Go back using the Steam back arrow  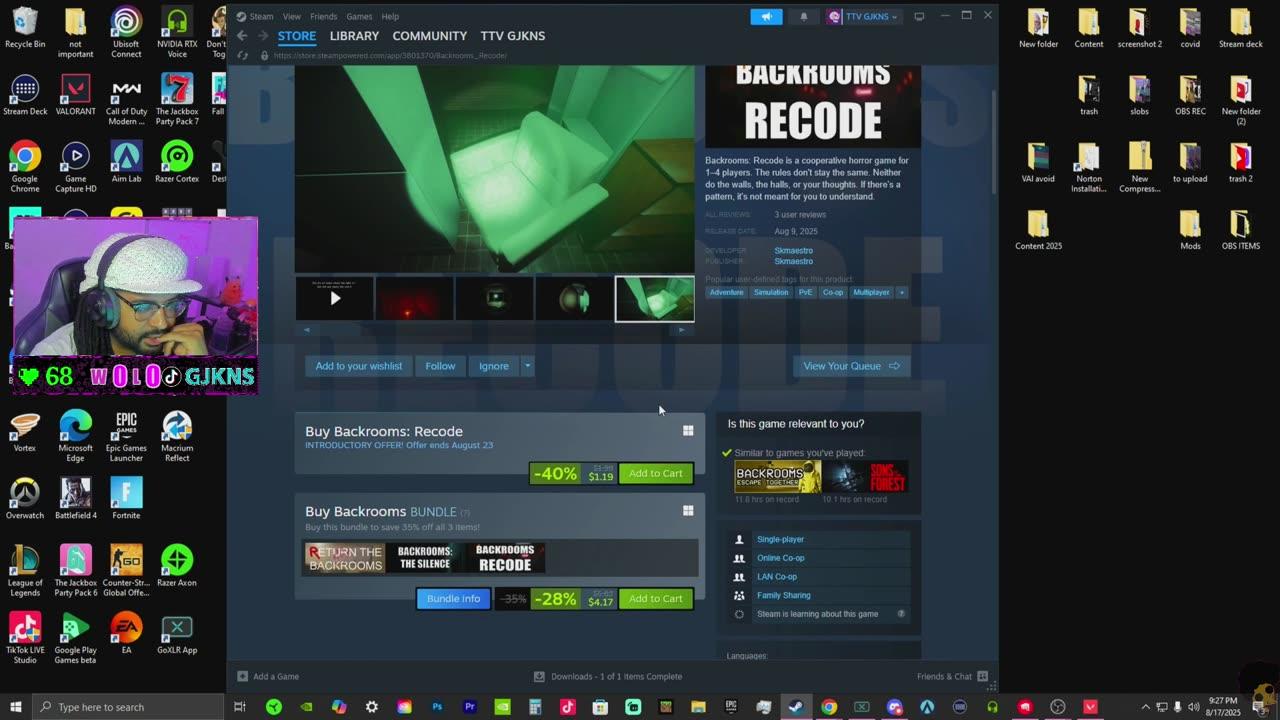242,36
